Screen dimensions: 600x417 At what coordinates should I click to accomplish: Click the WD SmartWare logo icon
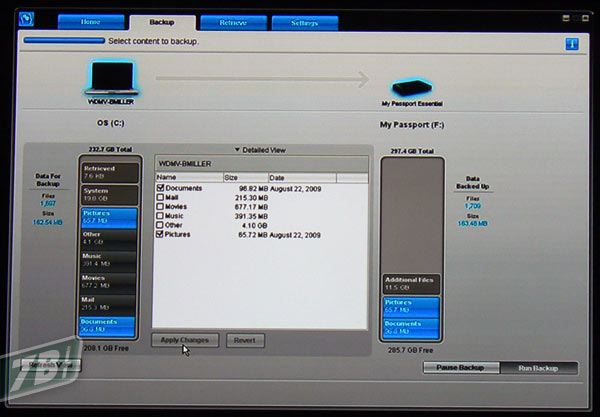point(26,19)
